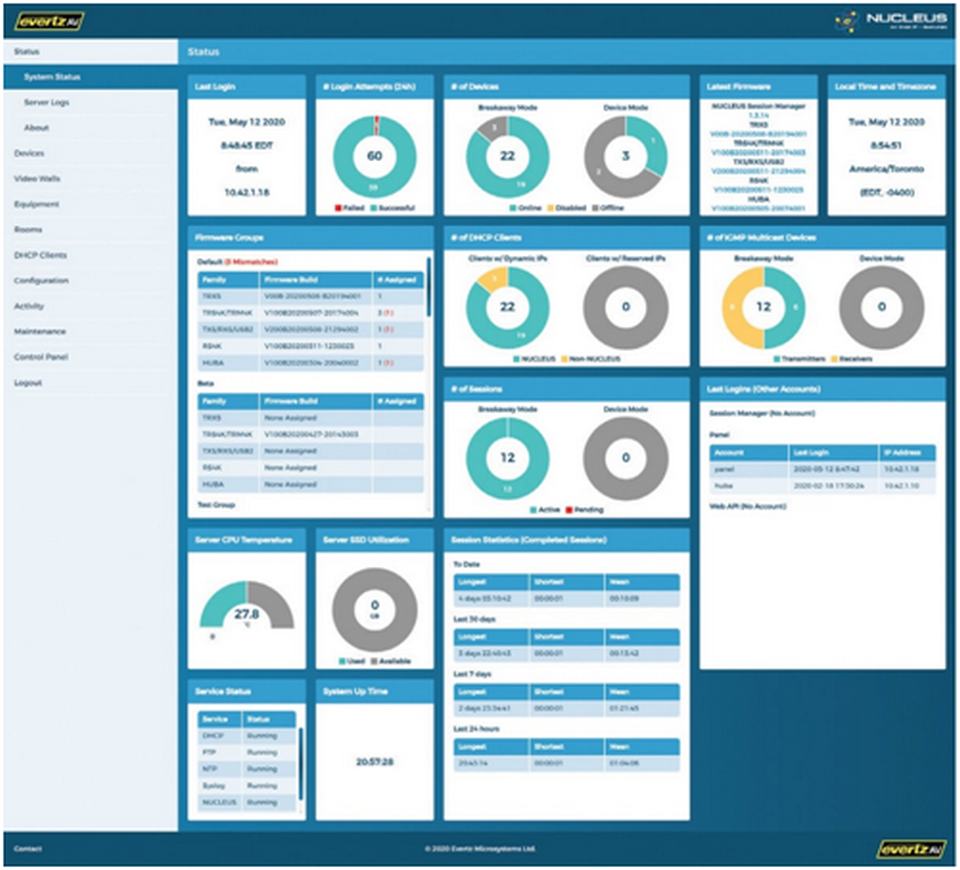Open Server Logs from the sidebar
The width and height of the screenshot is (960, 870).
tap(47, 103)
